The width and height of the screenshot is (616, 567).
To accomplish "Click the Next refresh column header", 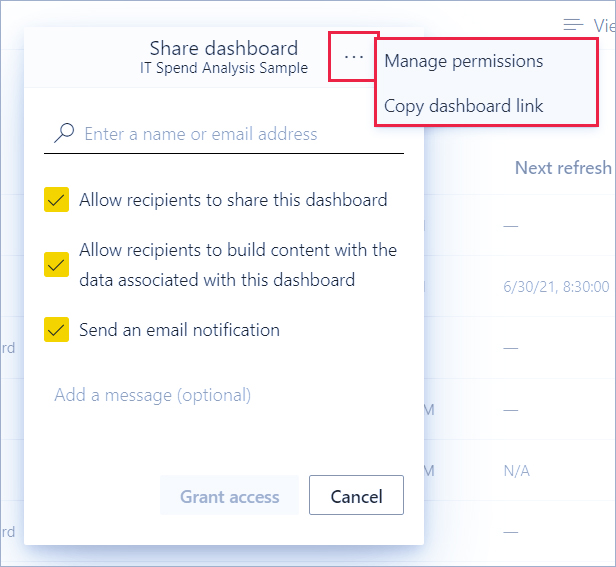I will click(563, 168).
